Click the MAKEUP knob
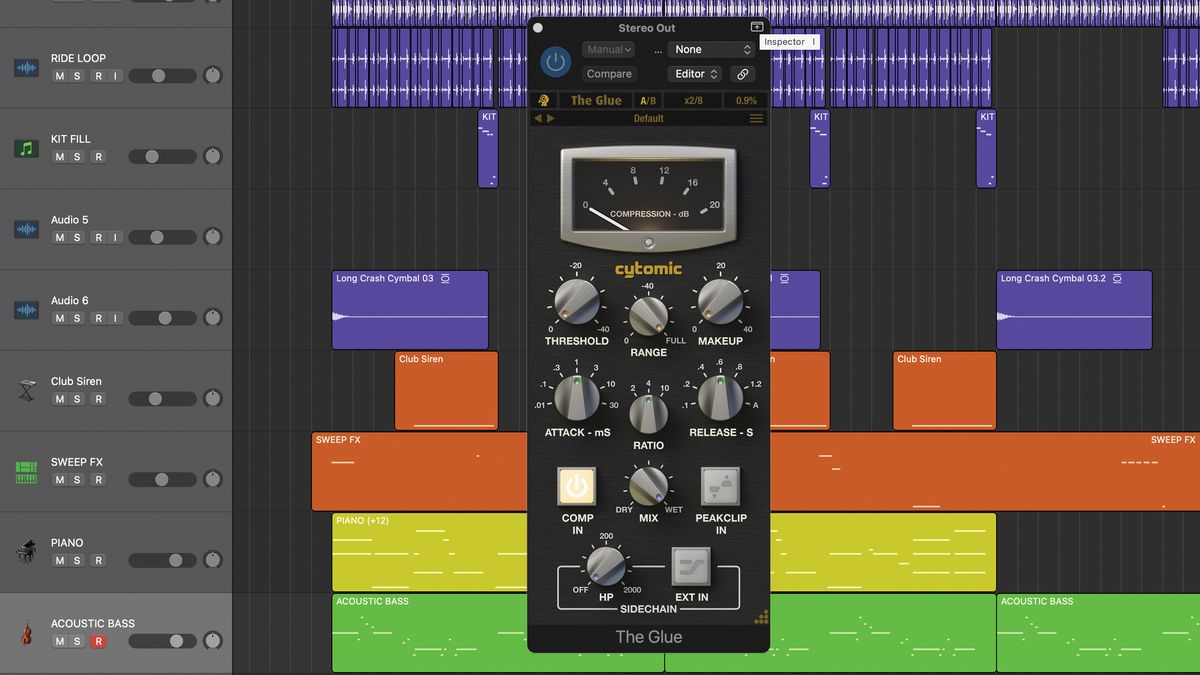 [x=720, y=301]
